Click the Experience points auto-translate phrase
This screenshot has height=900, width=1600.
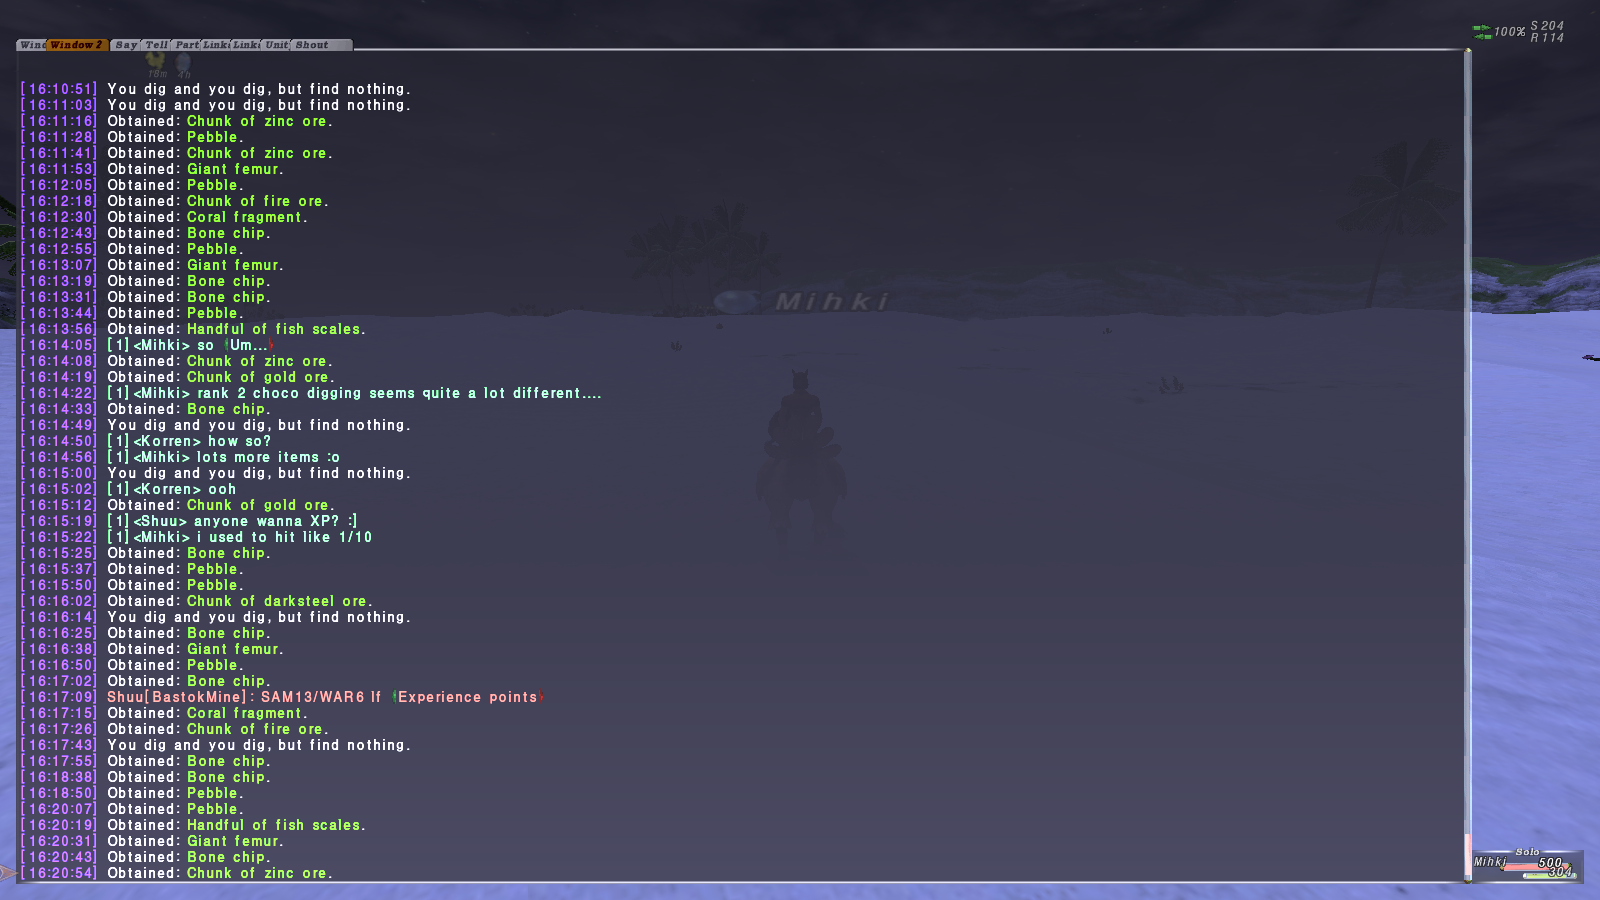[x=468, y=697]
